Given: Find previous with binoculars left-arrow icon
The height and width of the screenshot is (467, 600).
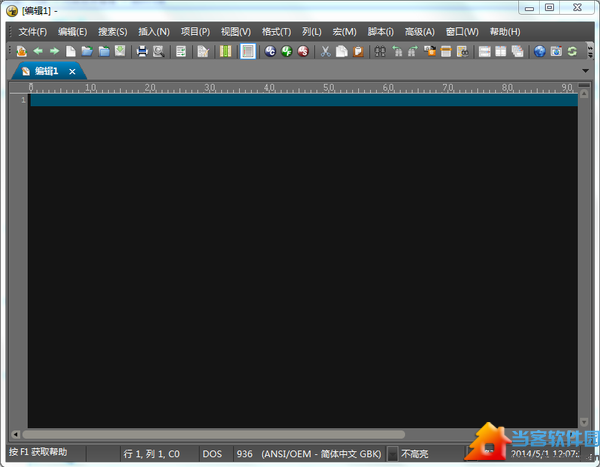Looking at the screenshot, I should point(397,51).
